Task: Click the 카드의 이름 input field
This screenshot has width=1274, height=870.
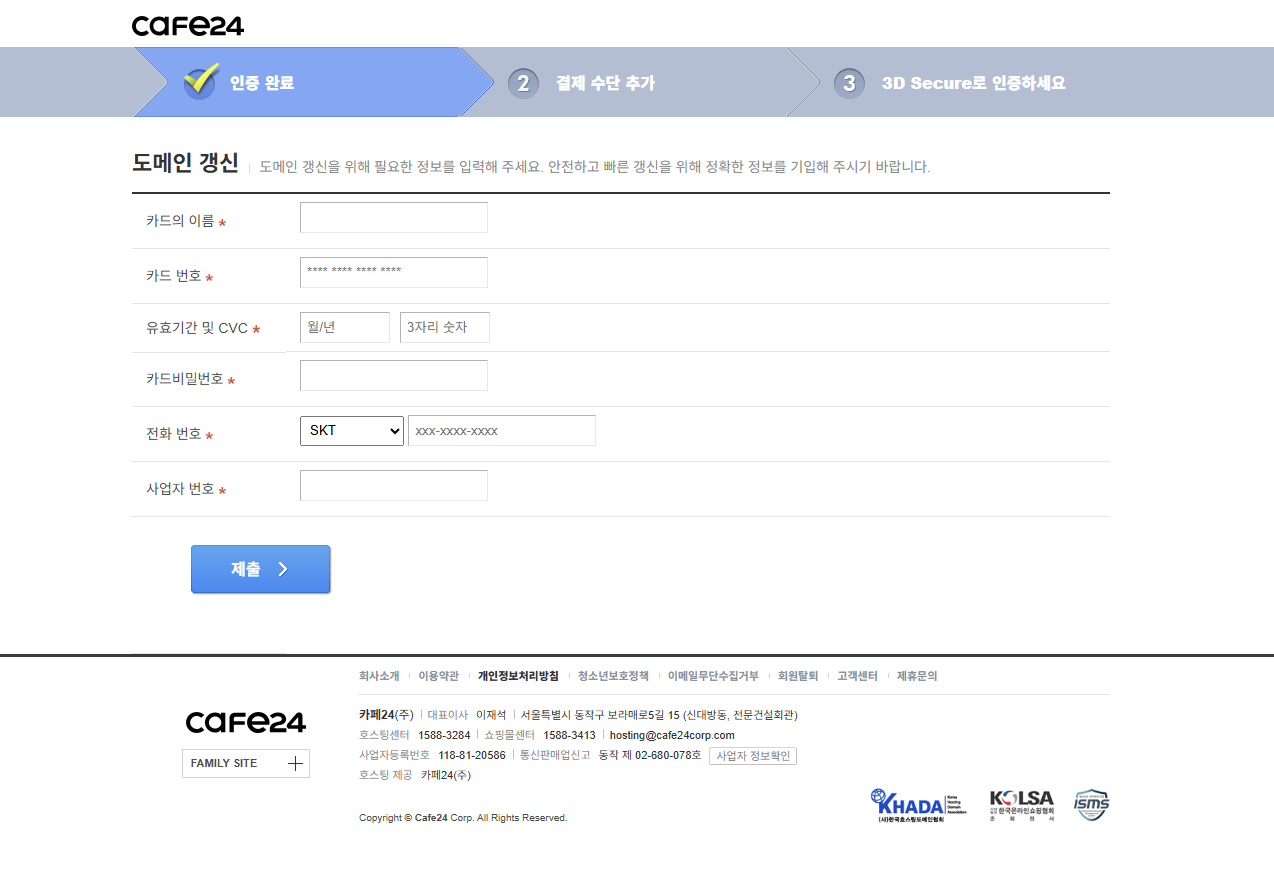Action: [393, 217]
